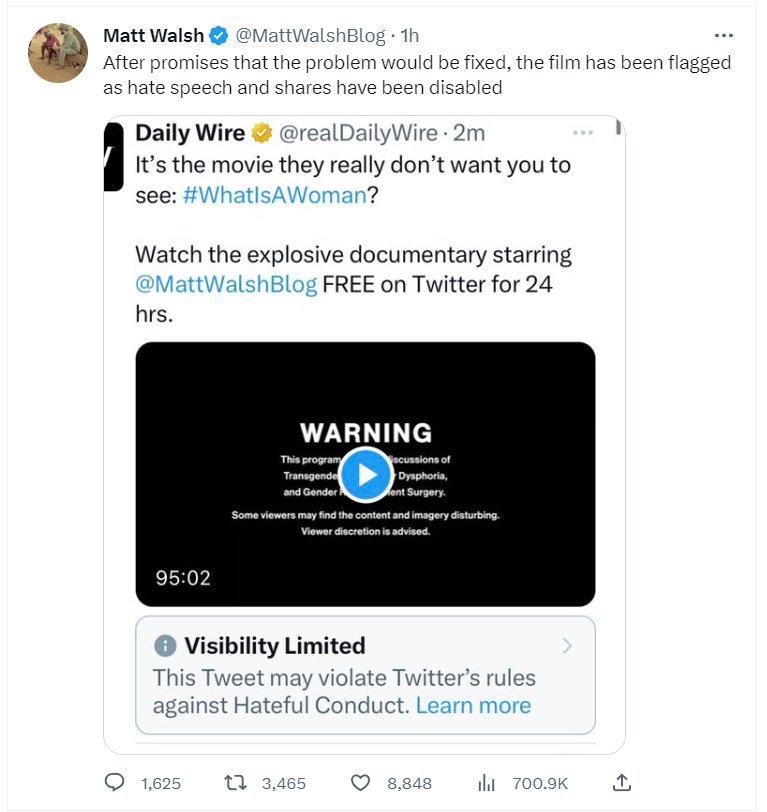Open the Learn more link

(x=473, y=705)
